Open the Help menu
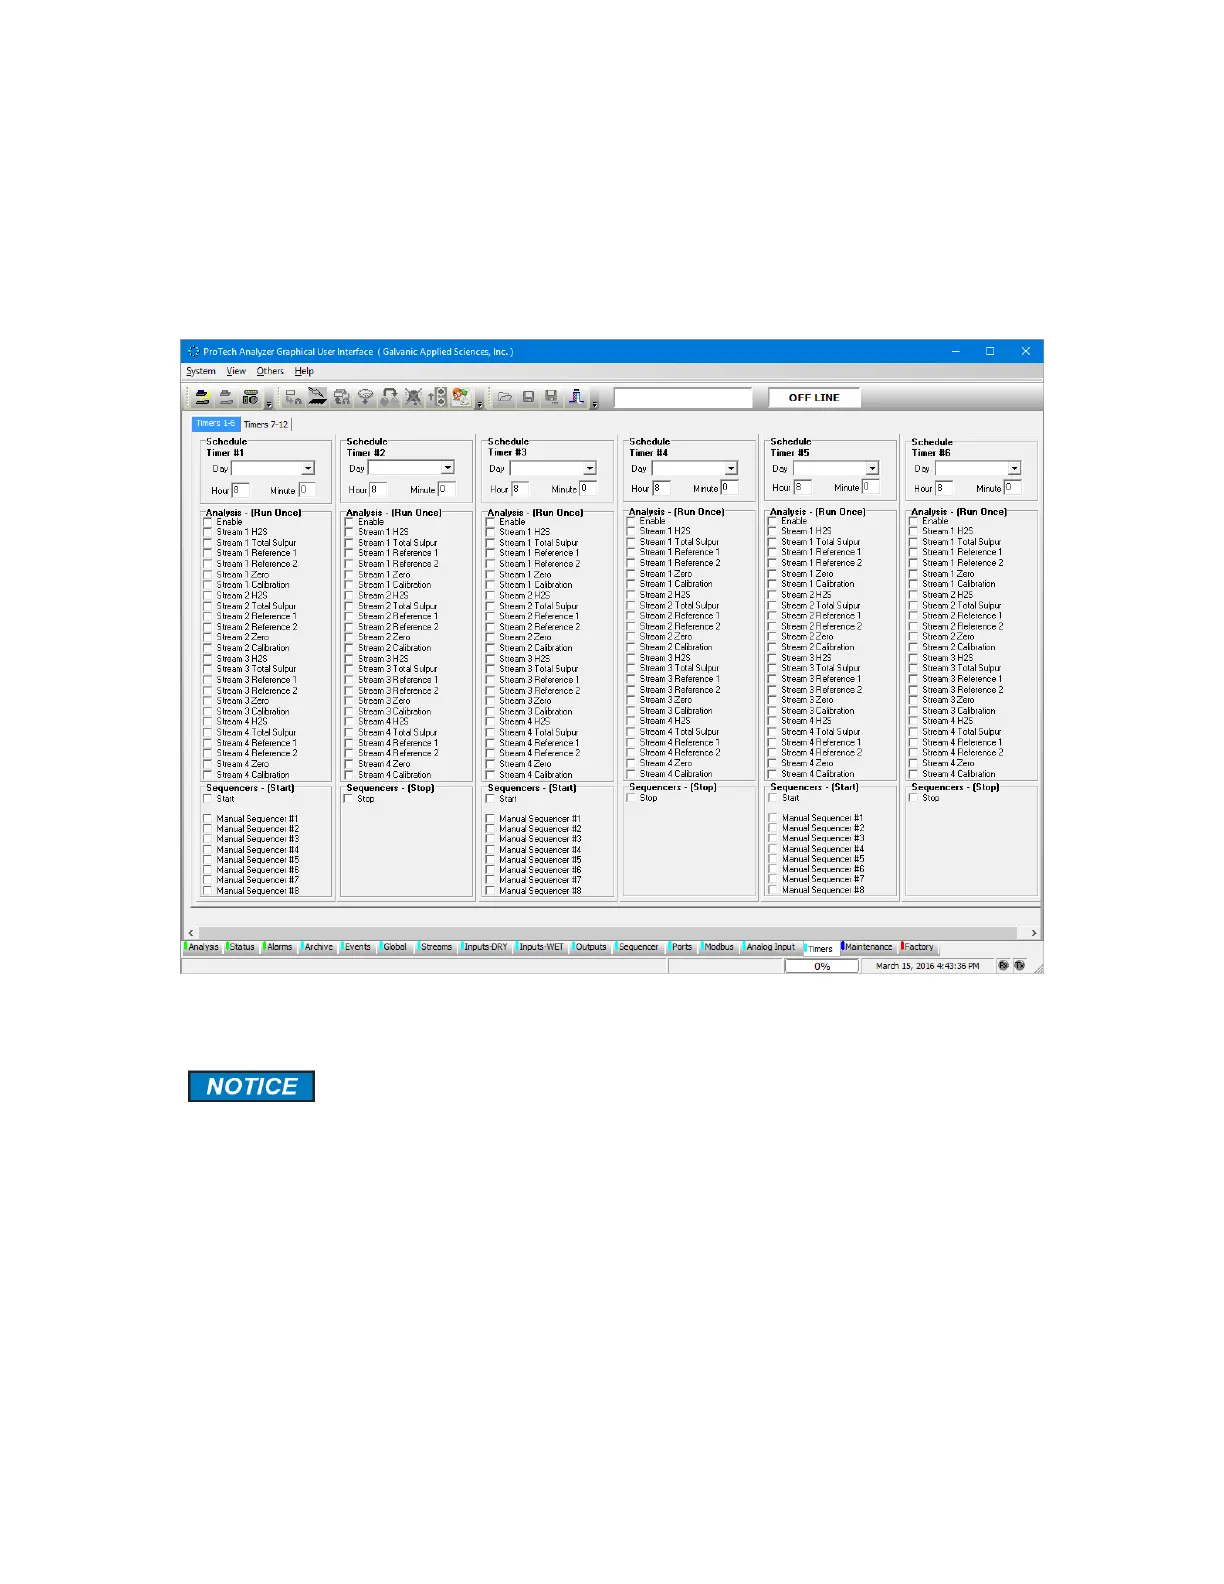The image size is (1224, 1584). coord(304,371)
